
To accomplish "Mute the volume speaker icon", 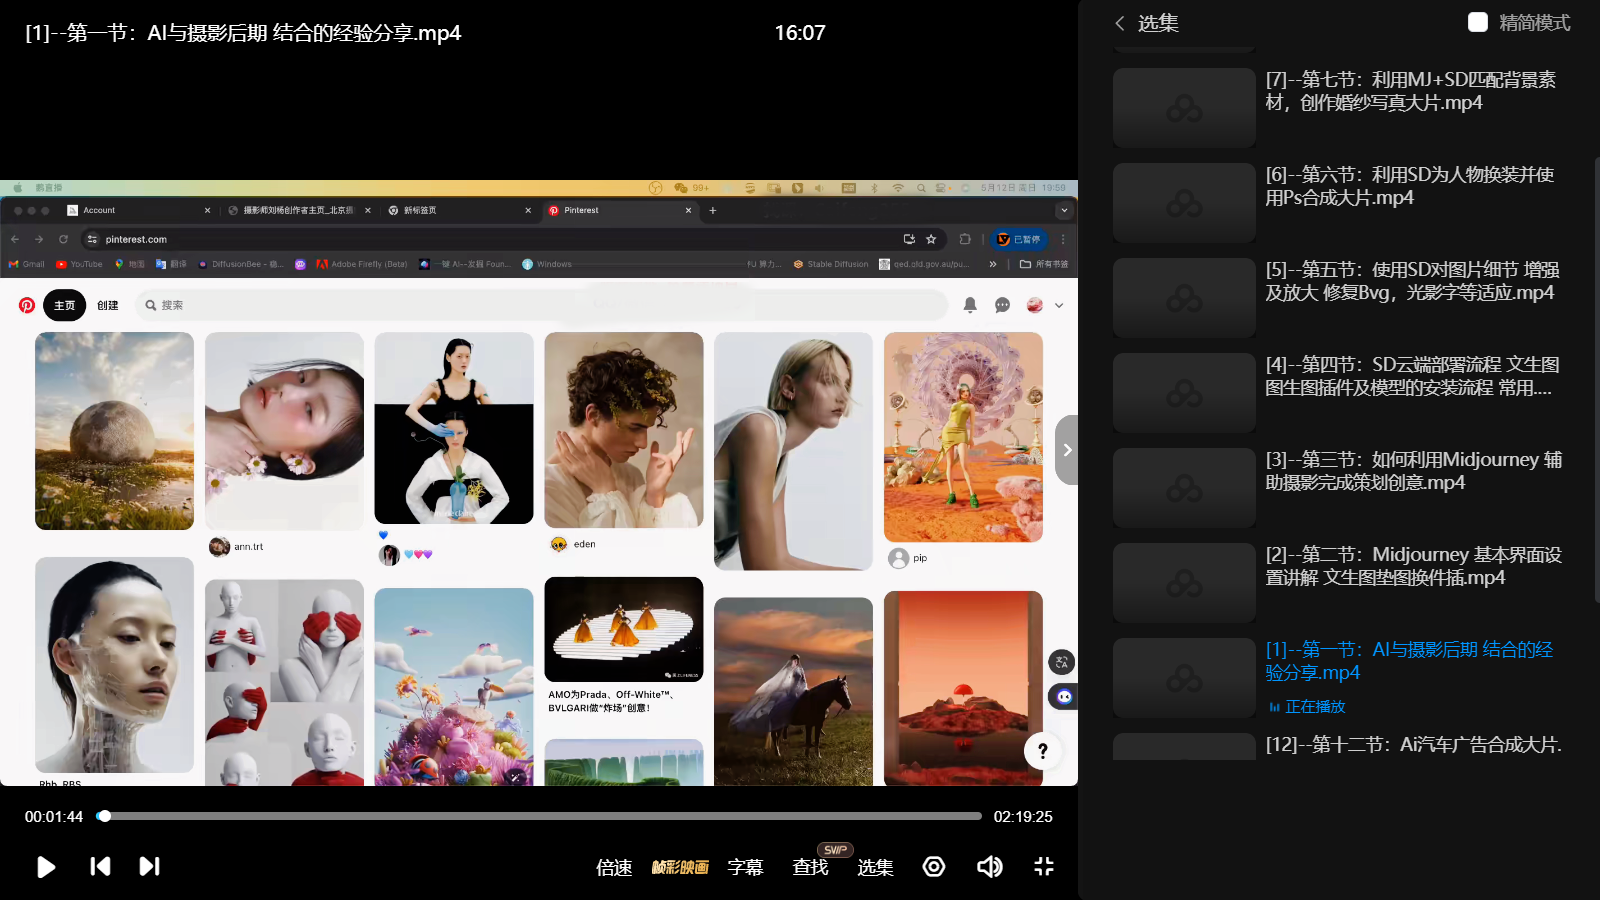I will 989,867.
